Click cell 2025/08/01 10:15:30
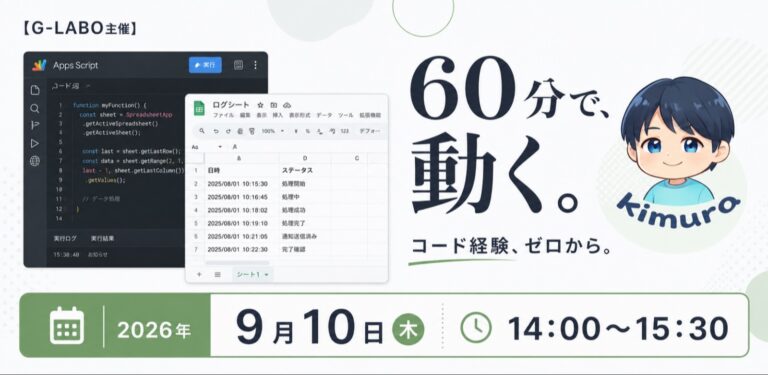 pyautogui.click(x=241, y=184)
